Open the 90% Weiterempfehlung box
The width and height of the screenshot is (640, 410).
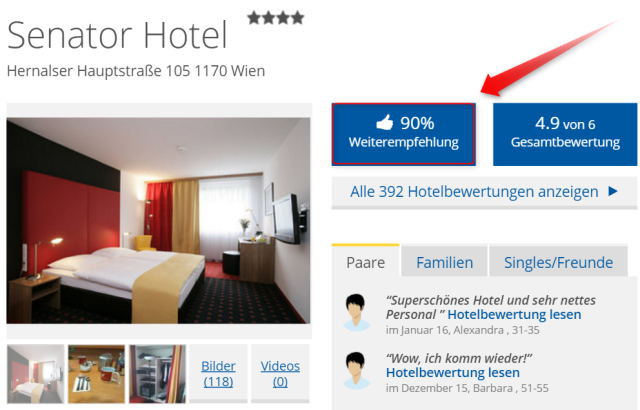(404, 134)
